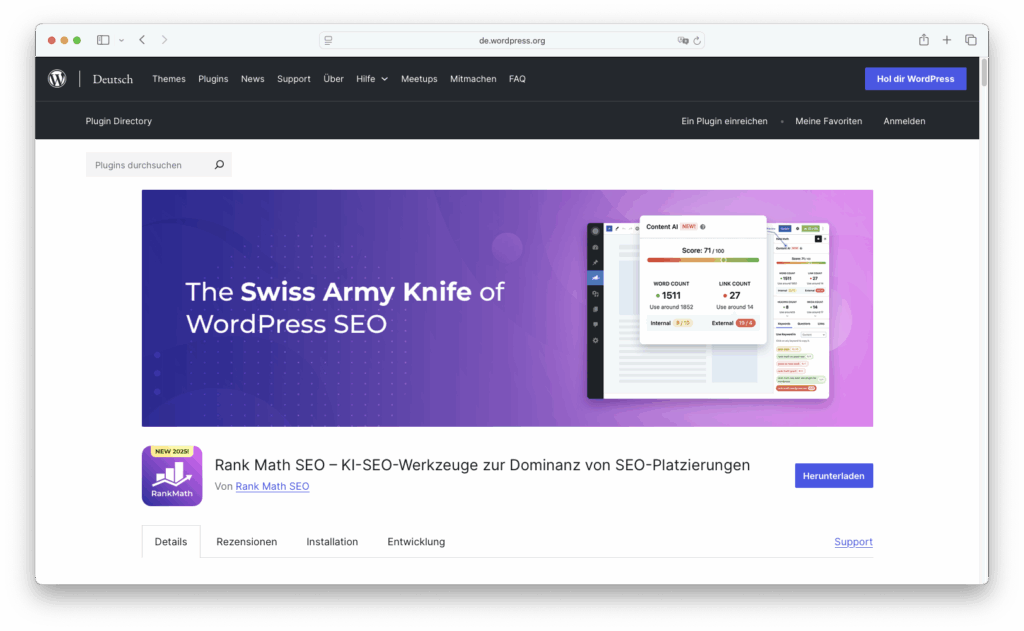Click the Rank Math SEO plugin title
Image resolution: width=1024 pixels, height=631 pixels.
click(x=482, y=465)
